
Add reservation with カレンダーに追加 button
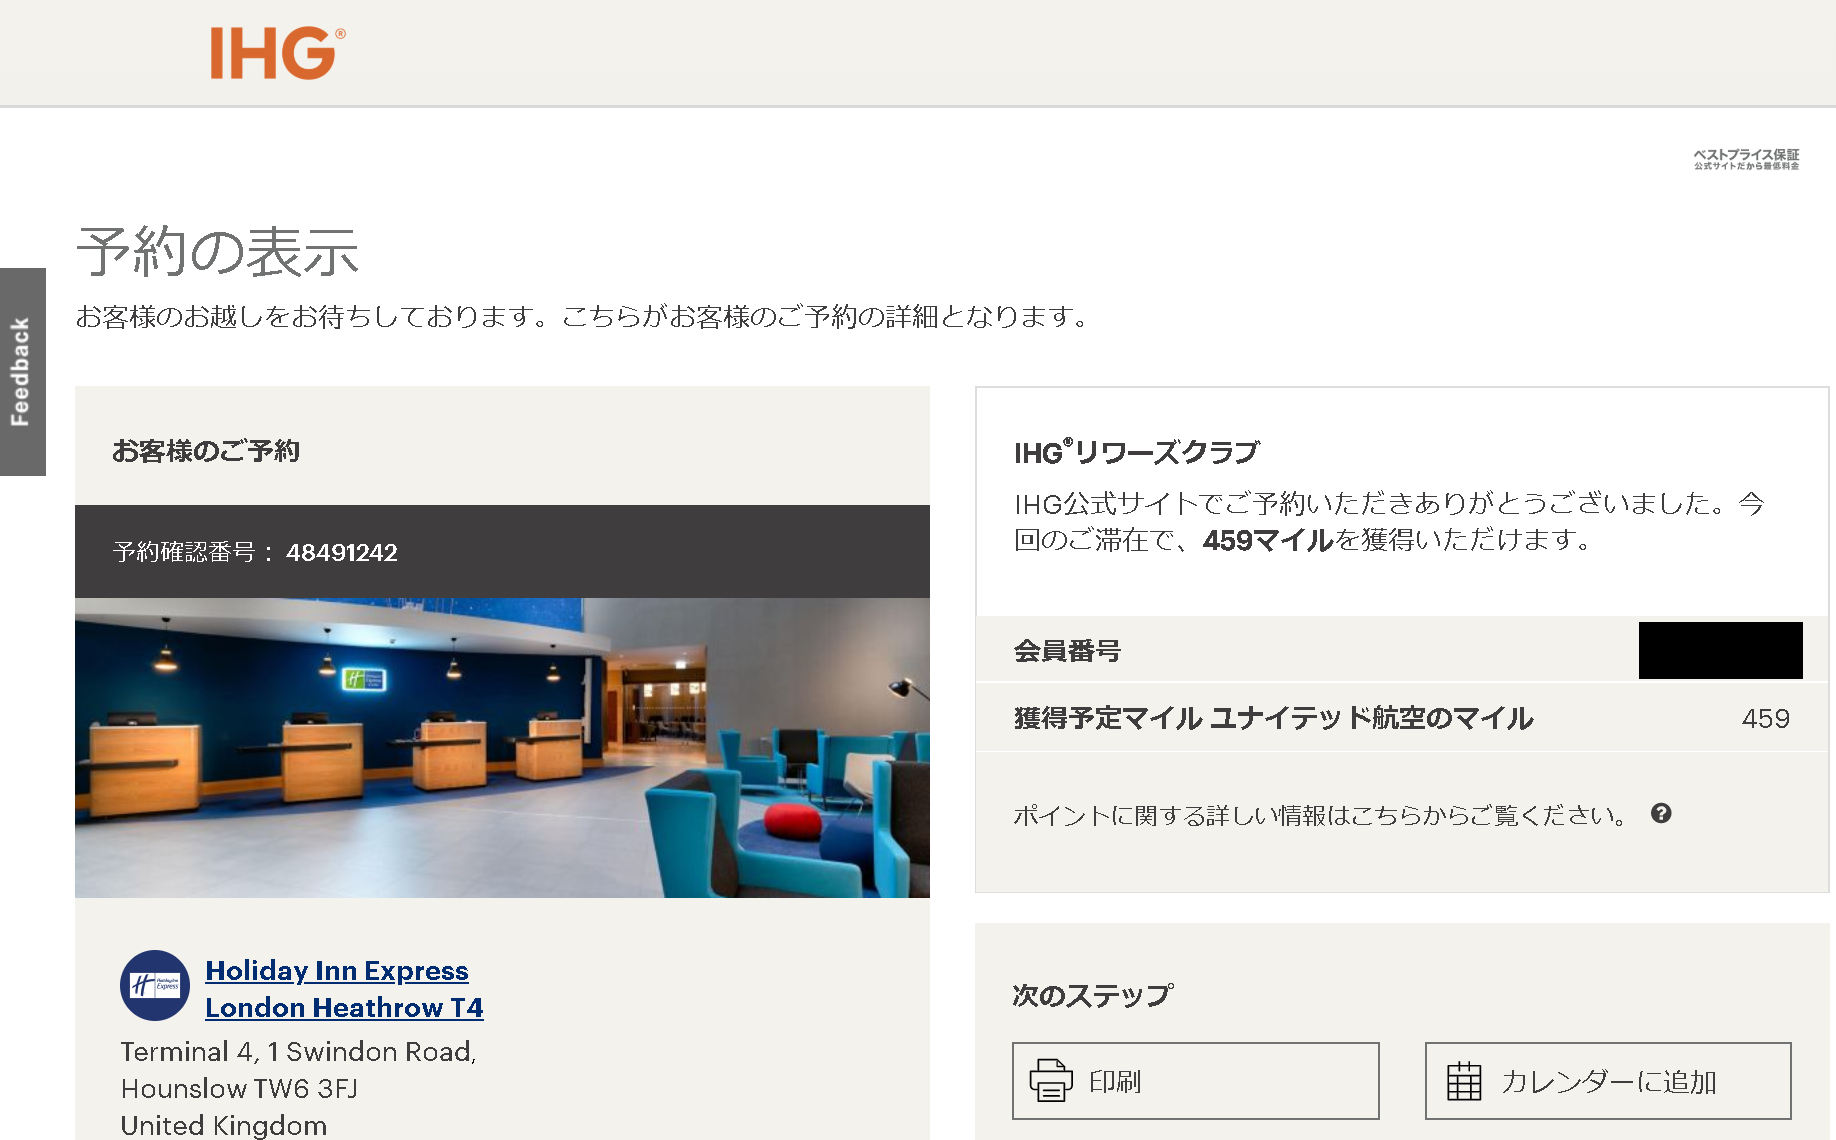click(1608, 1081)
